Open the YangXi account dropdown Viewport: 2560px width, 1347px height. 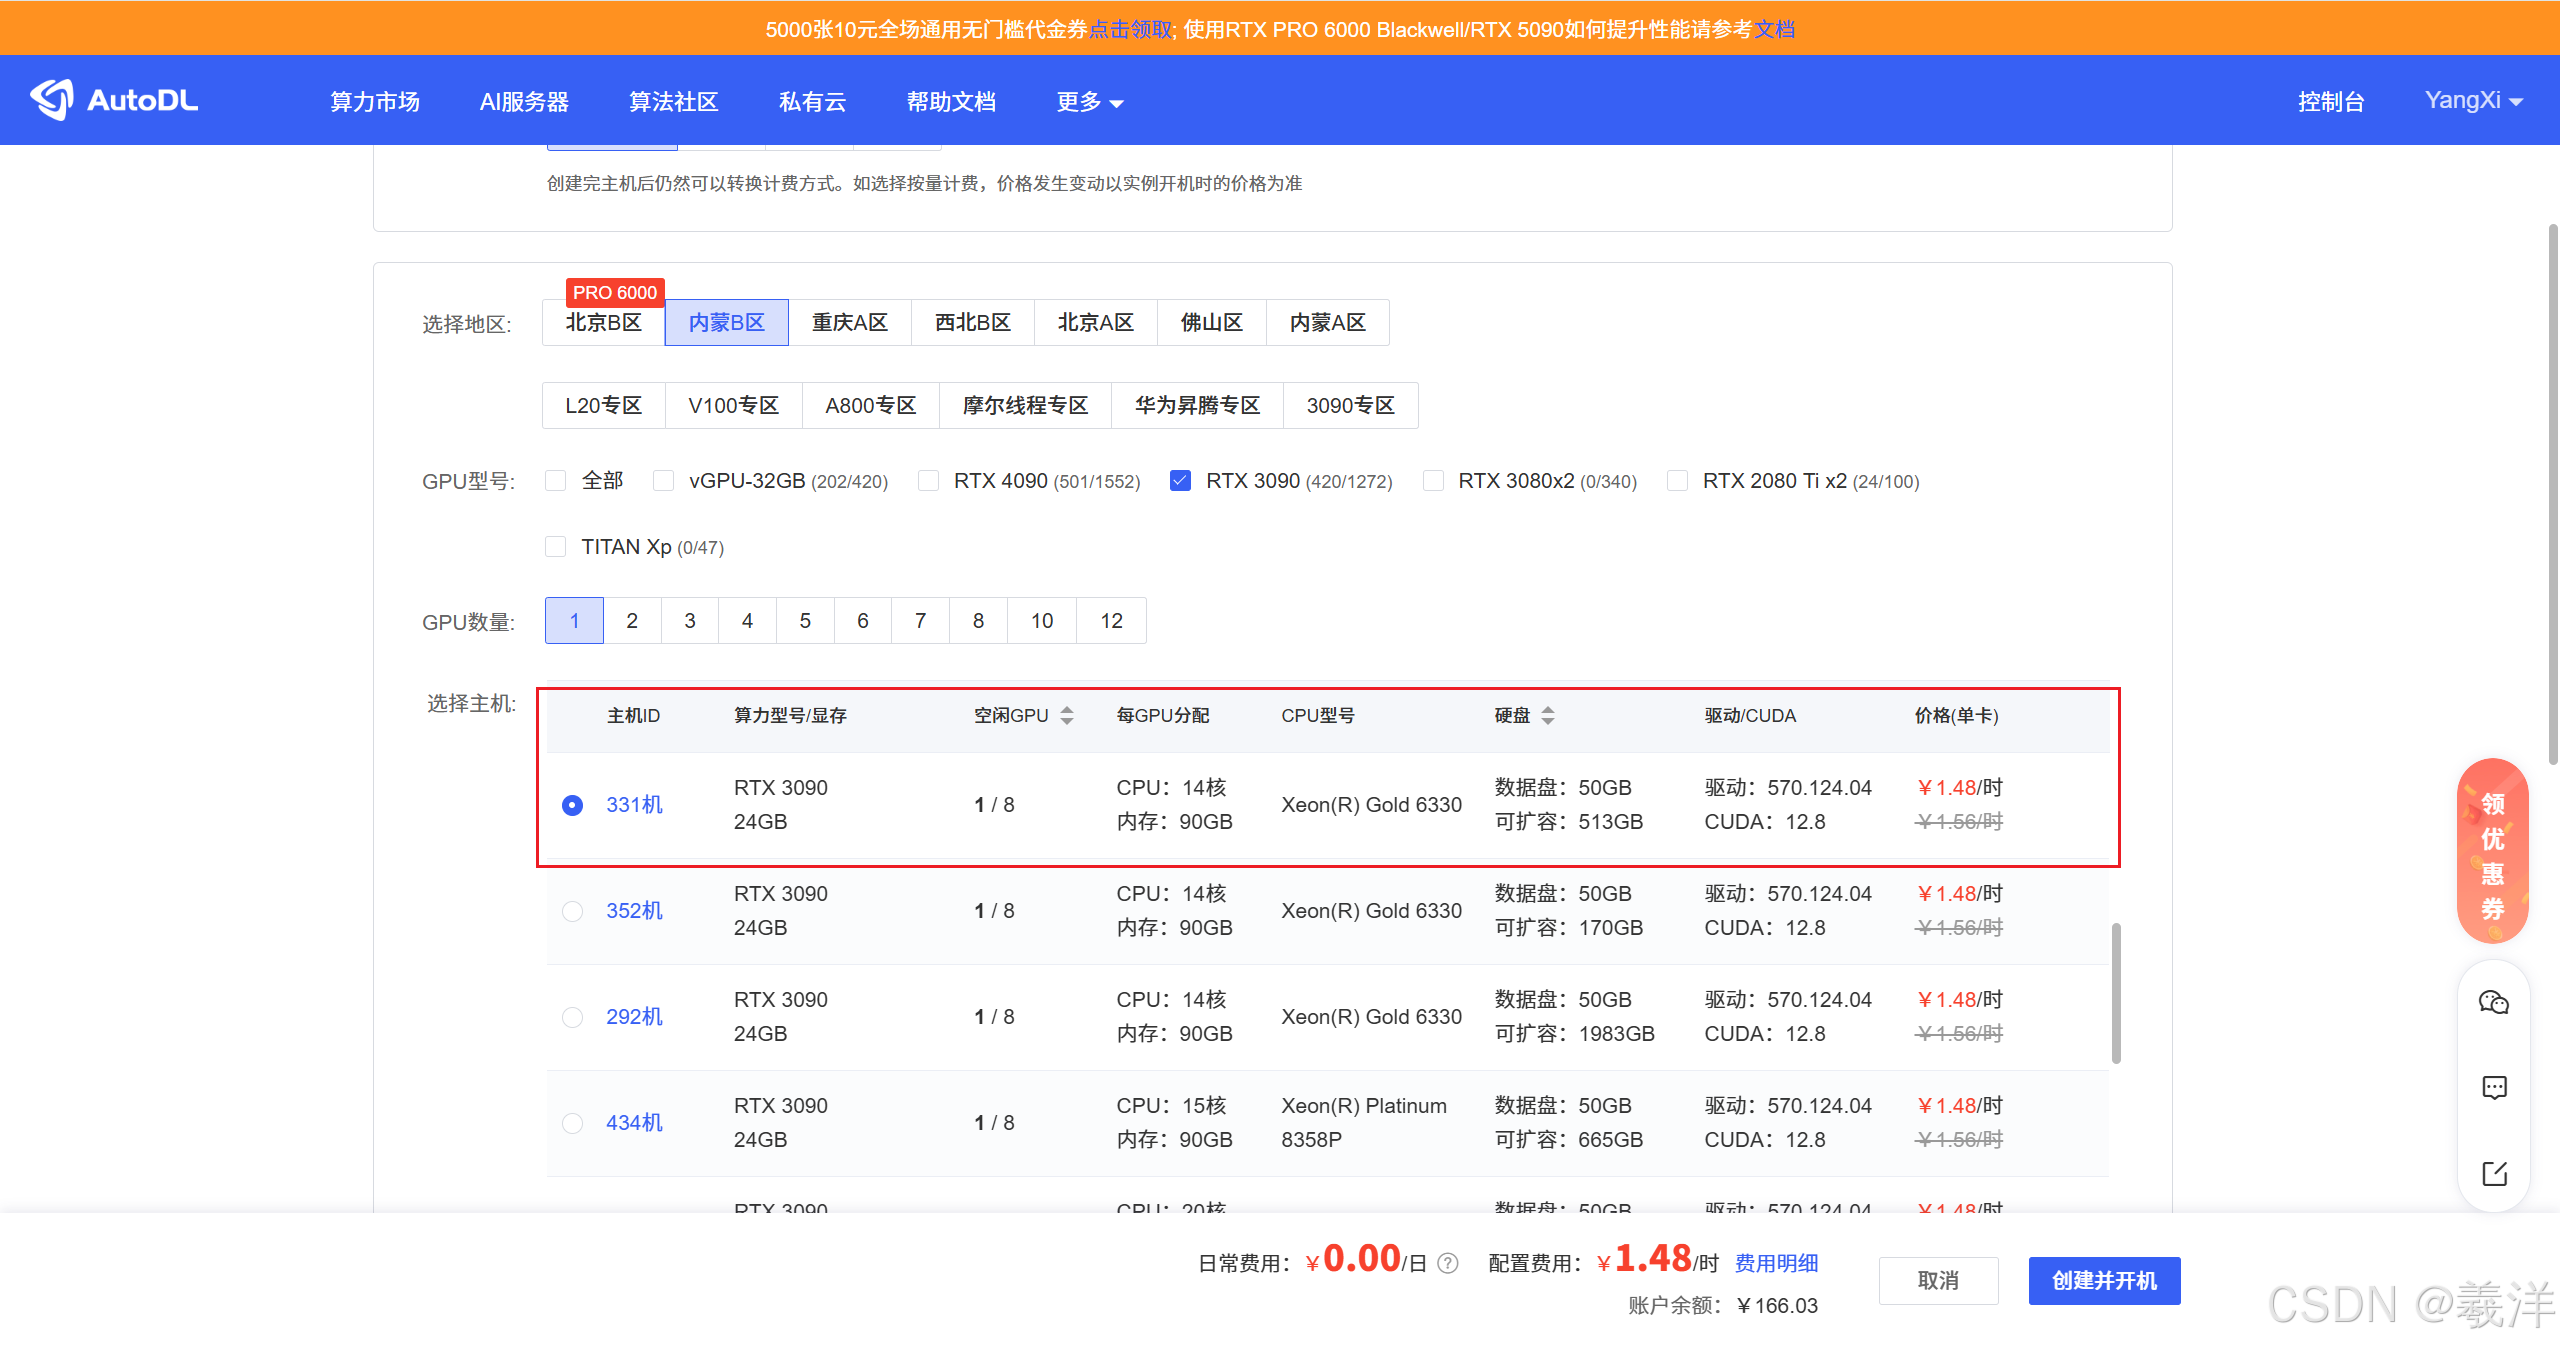pos(2473,100)
